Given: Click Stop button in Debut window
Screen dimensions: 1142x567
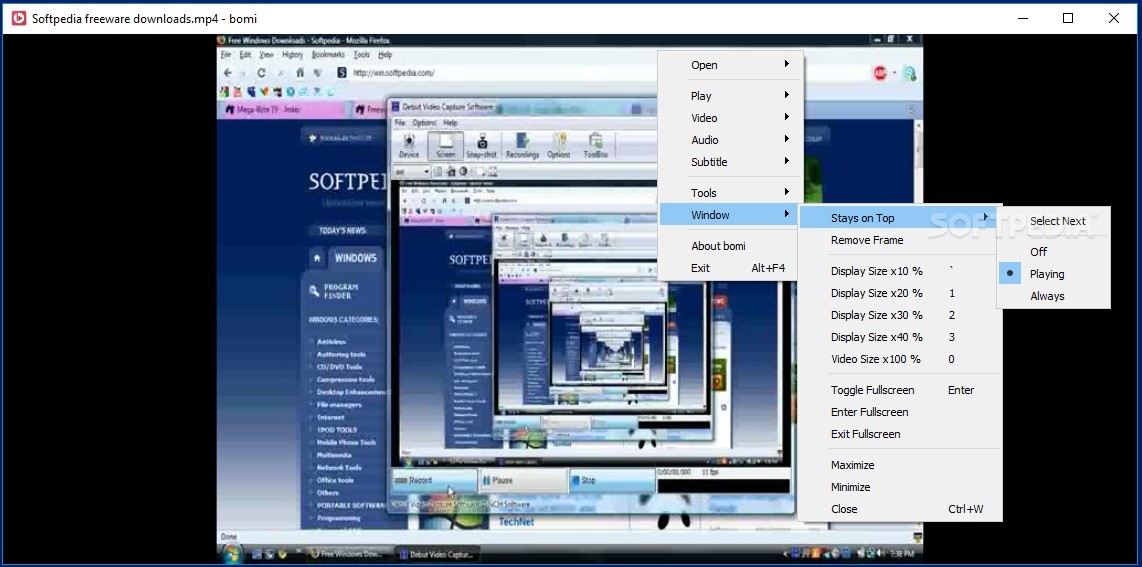Looking at the screenshot, I should [x=612, y=480].
